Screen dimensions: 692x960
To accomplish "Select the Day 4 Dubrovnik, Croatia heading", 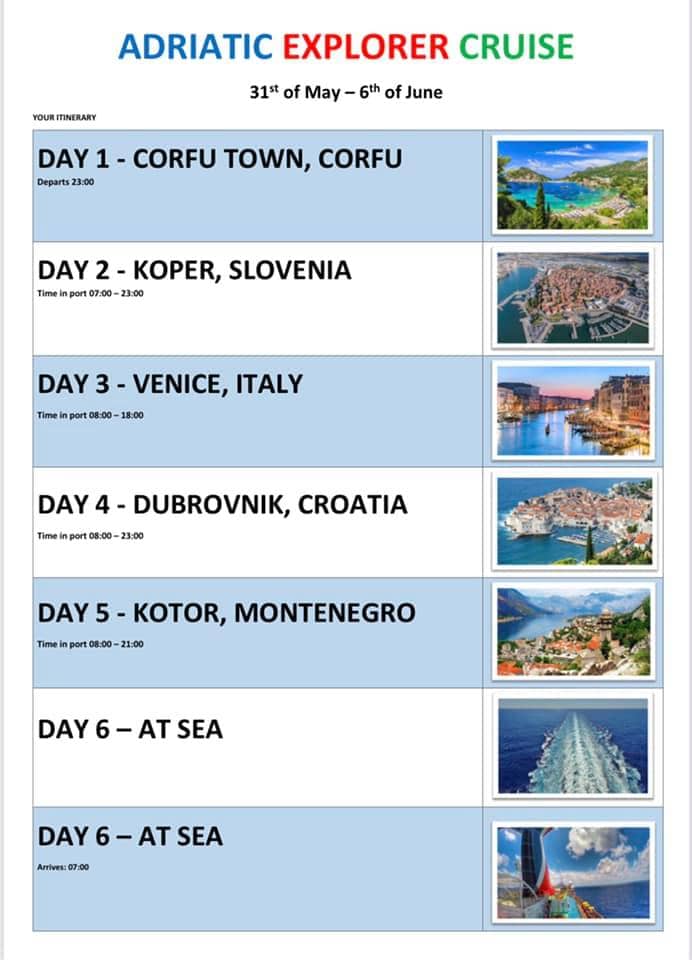I will 222,505.
